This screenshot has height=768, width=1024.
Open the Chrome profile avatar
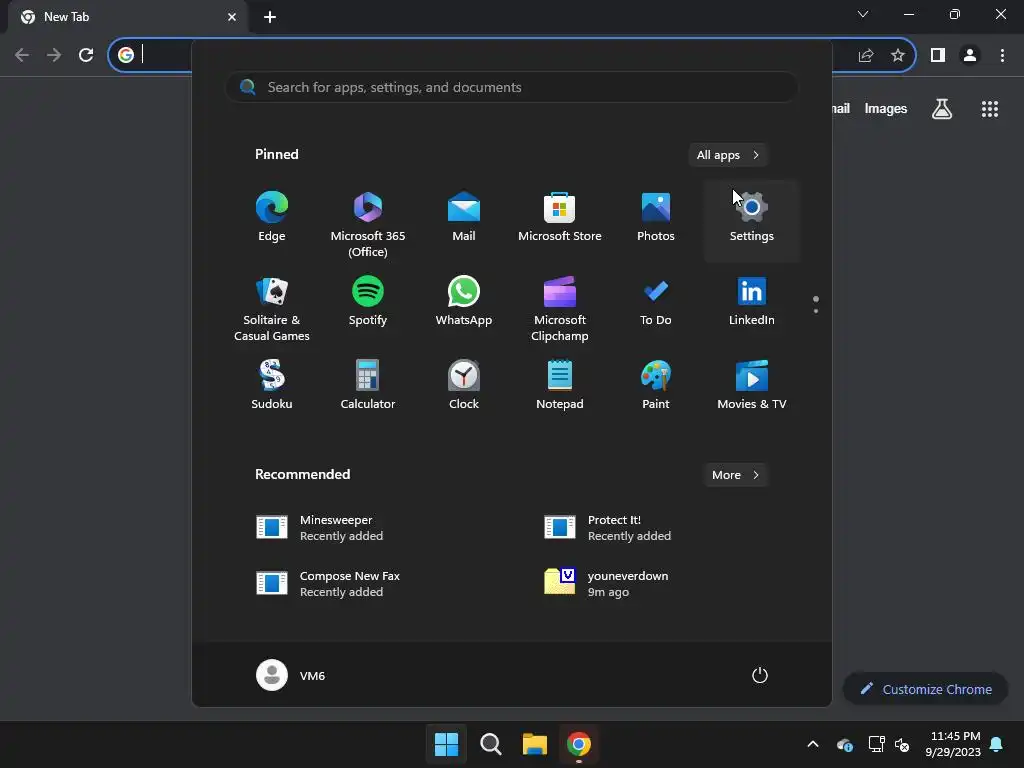coord(970,55)
